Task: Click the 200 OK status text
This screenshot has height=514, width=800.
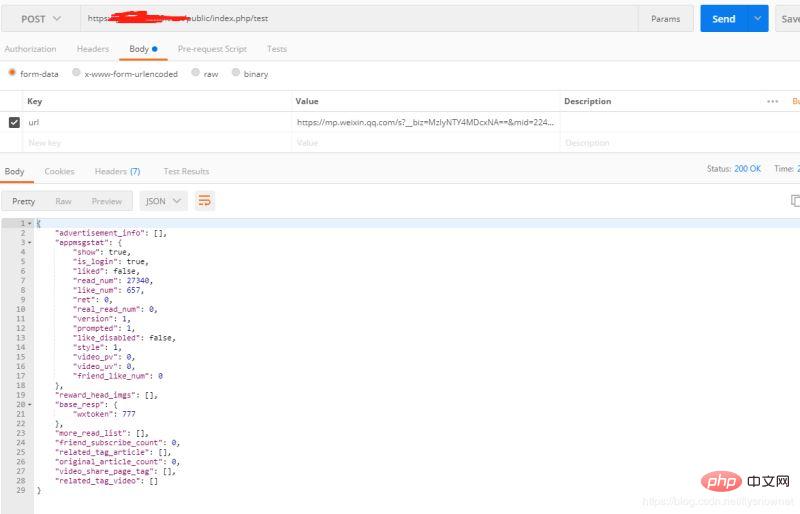Action: pyautogui.click(x=747, y=168)
